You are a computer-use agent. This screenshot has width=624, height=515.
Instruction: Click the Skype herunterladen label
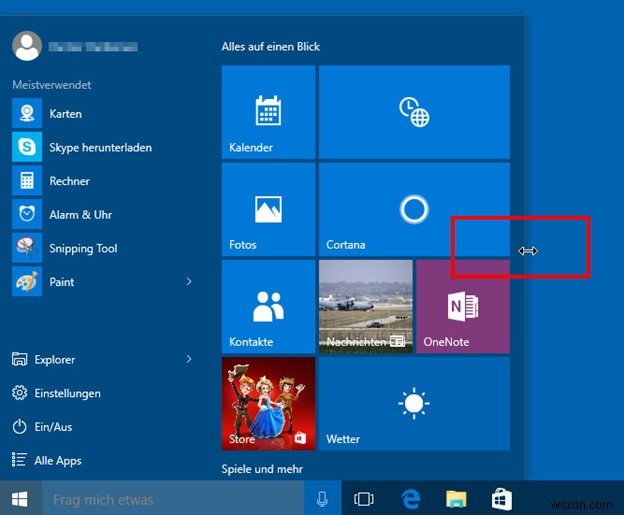[x=101, y=148]
